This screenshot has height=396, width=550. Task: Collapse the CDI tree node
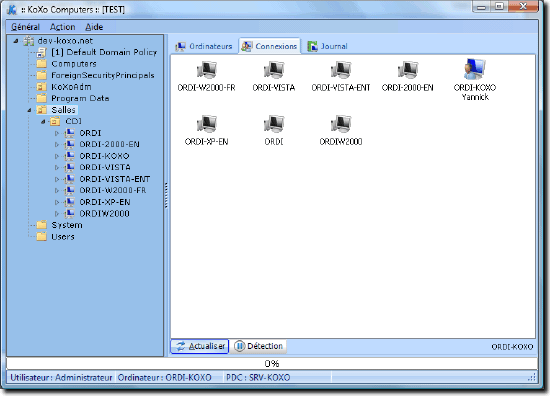click(43, 122)
